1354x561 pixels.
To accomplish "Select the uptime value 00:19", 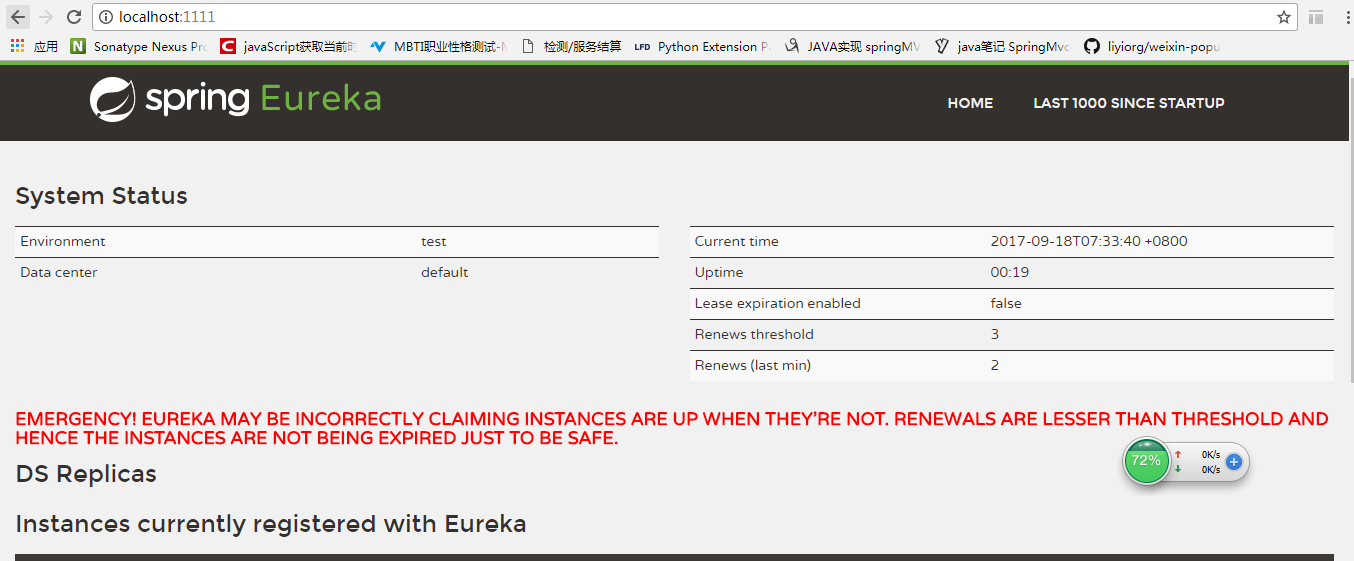I will pyautogui.click(x=1010, y=273).
